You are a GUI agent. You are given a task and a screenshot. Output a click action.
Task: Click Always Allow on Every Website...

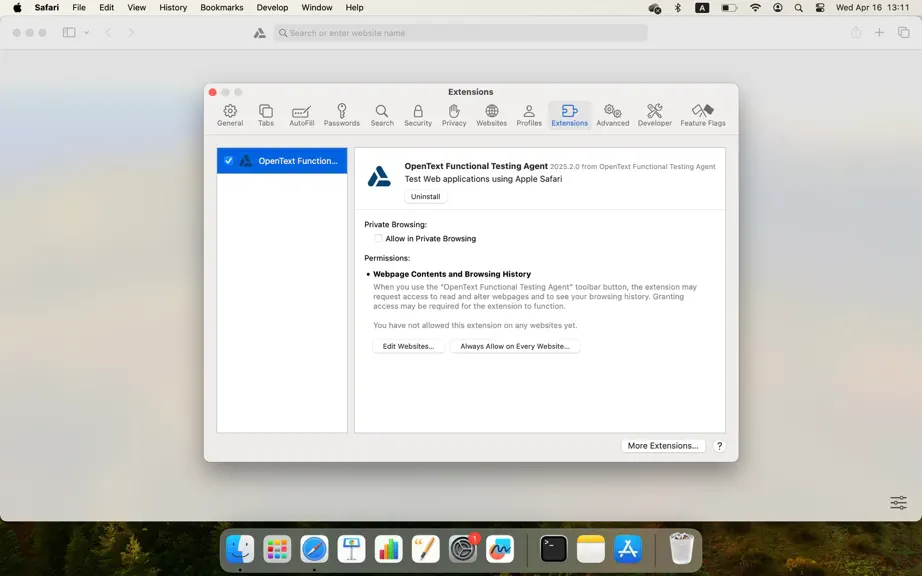(515, 346)
